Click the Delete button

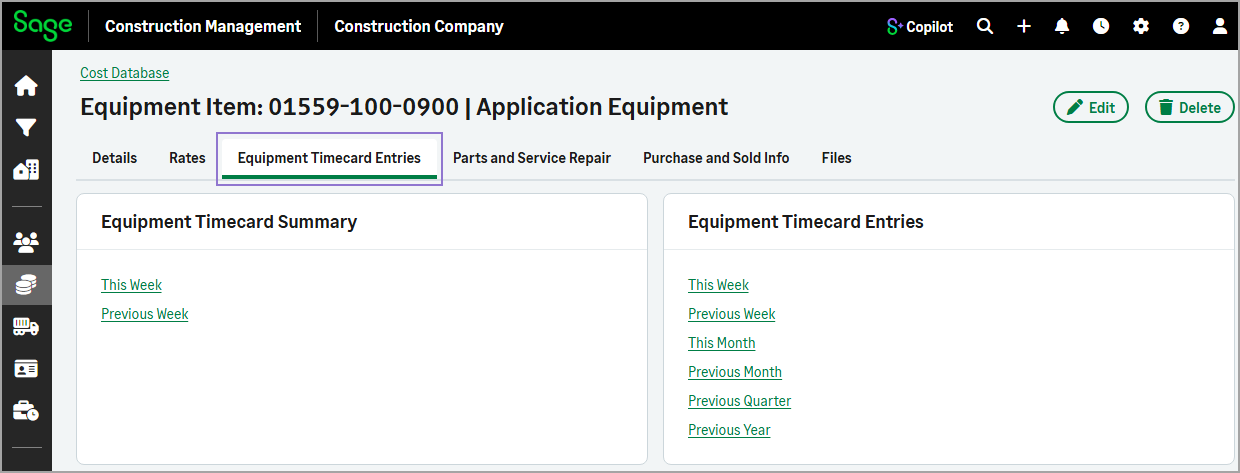(x=1190, y=108)
